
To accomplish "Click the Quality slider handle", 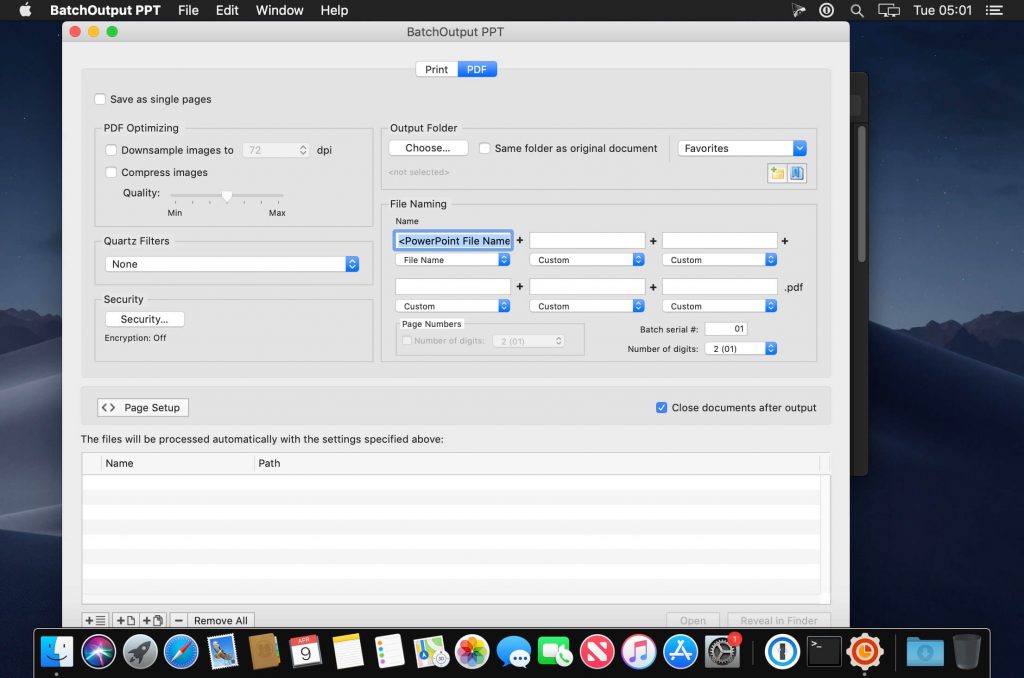I will 227,196.
